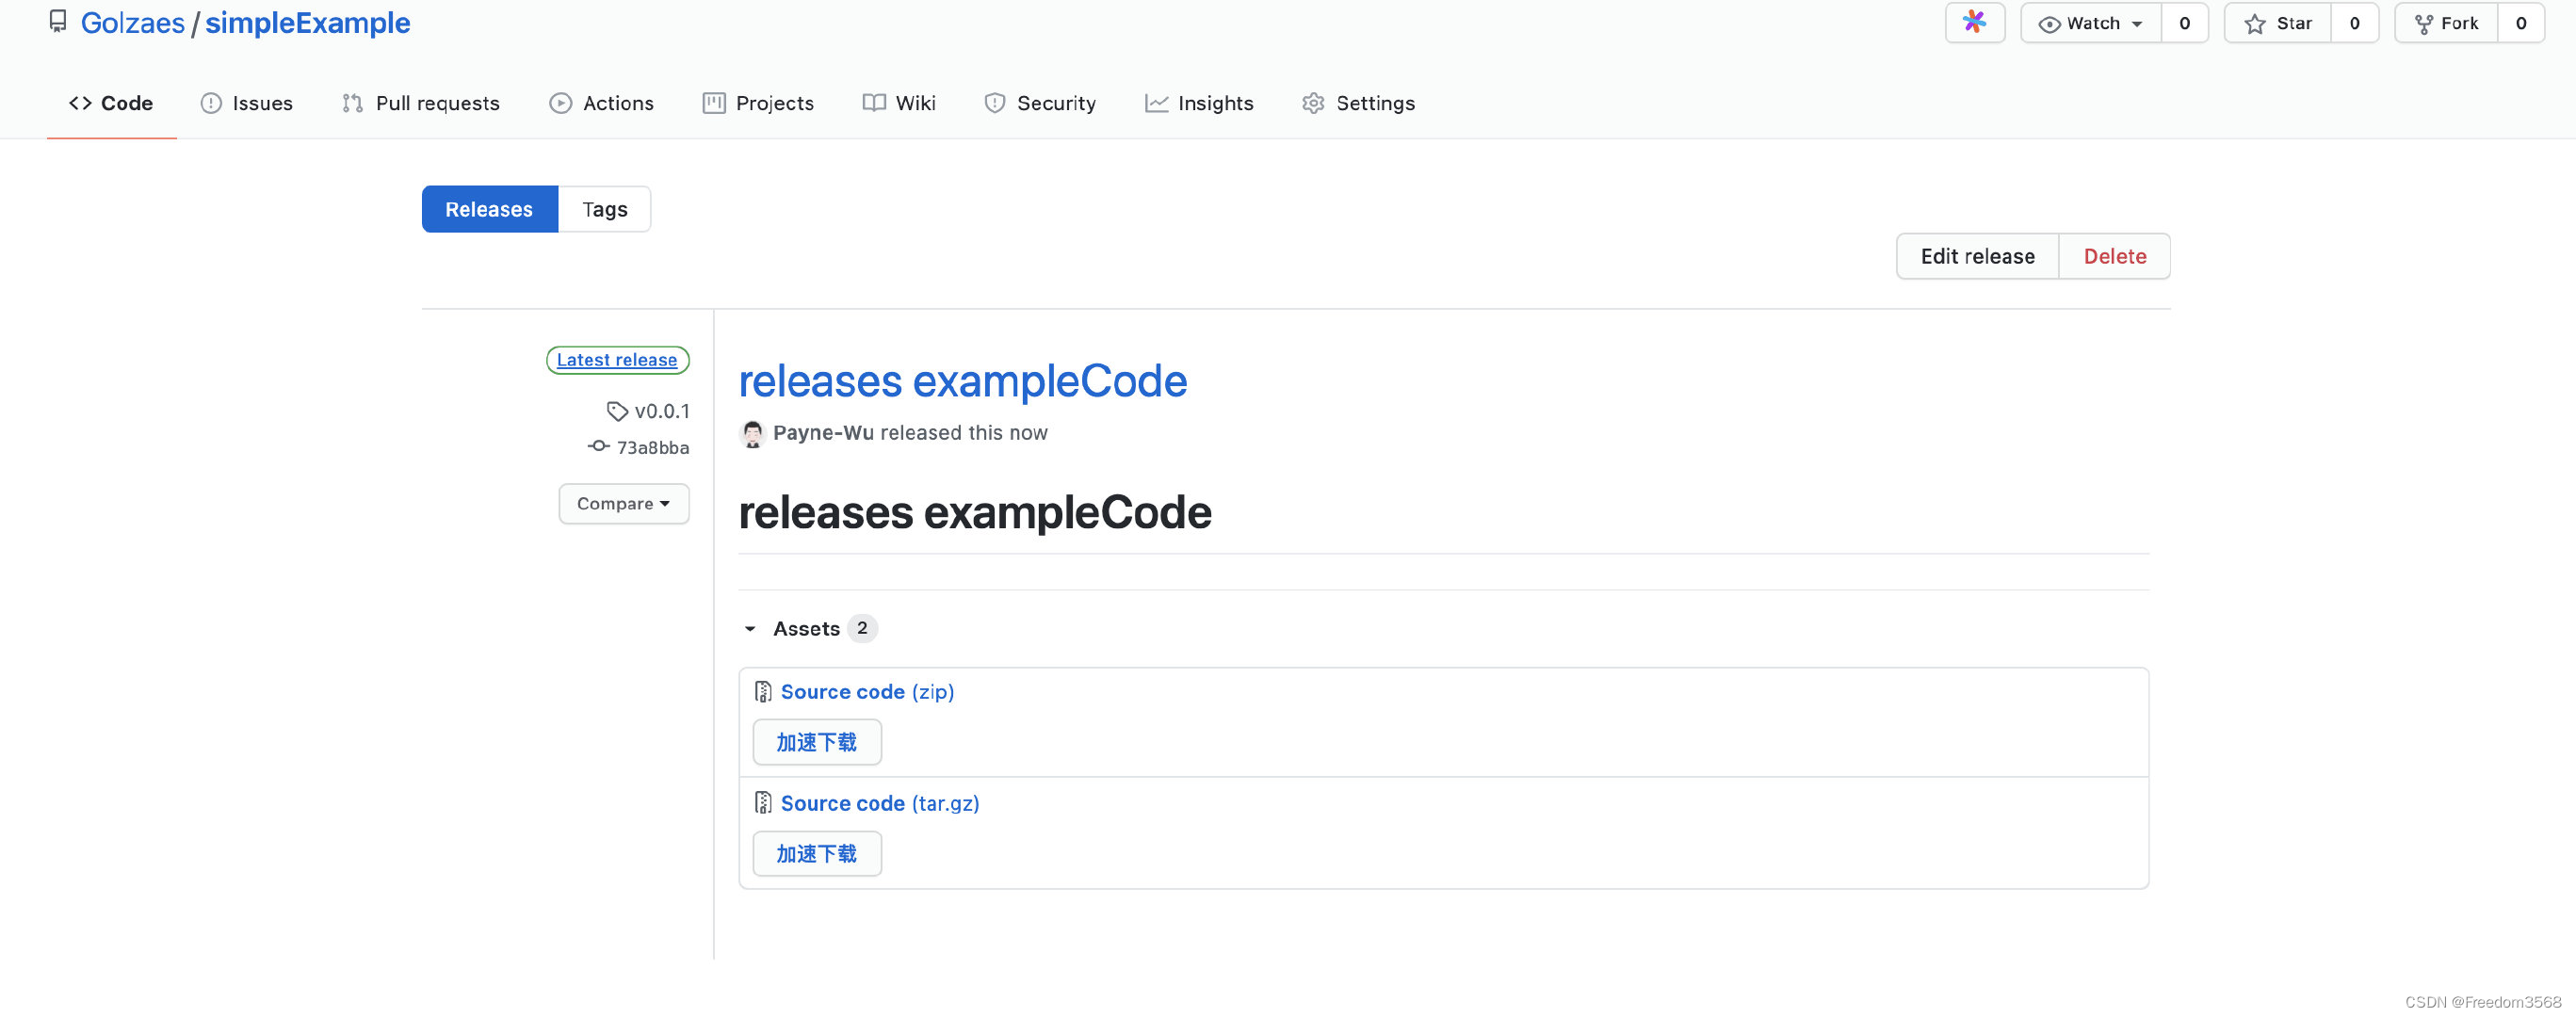Click the Edit release button
The image size is (2576, 1017).
pos(1976,256)
